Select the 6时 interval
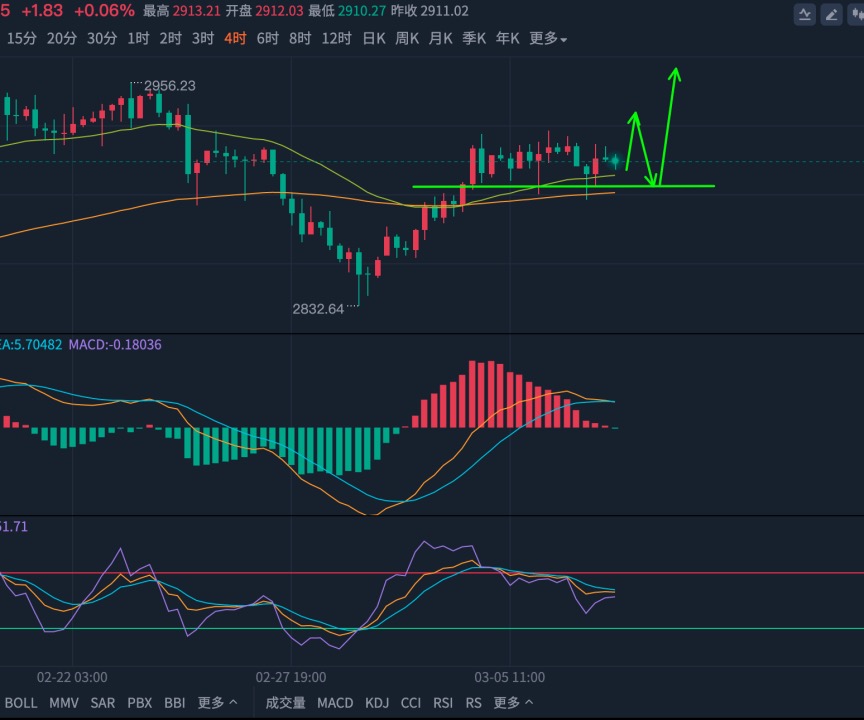864x720 pixels. (268, 38)
